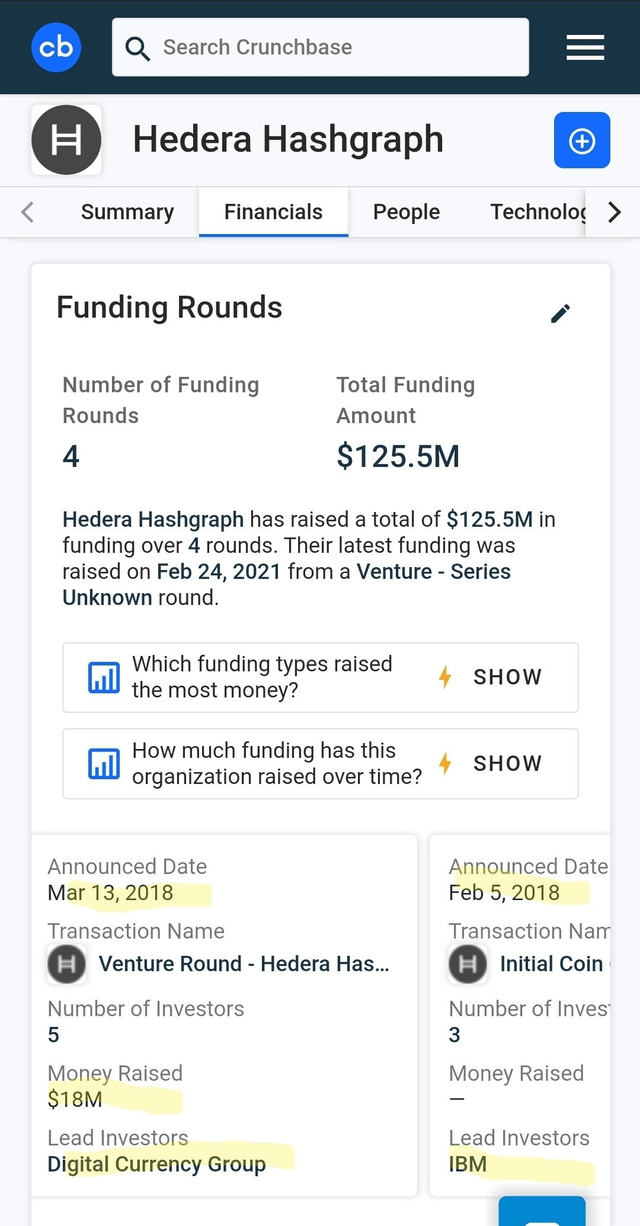
Task: Click the Mar 13, 2018 announced date
Action: [x=110, y=893]
